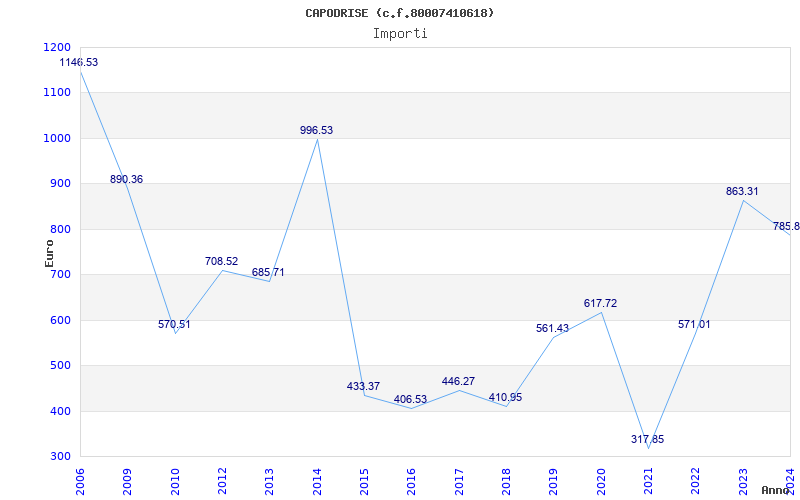The image size is (800, 500).
Task: Click the 2017 x-axis year label
Action: (459, 482)
